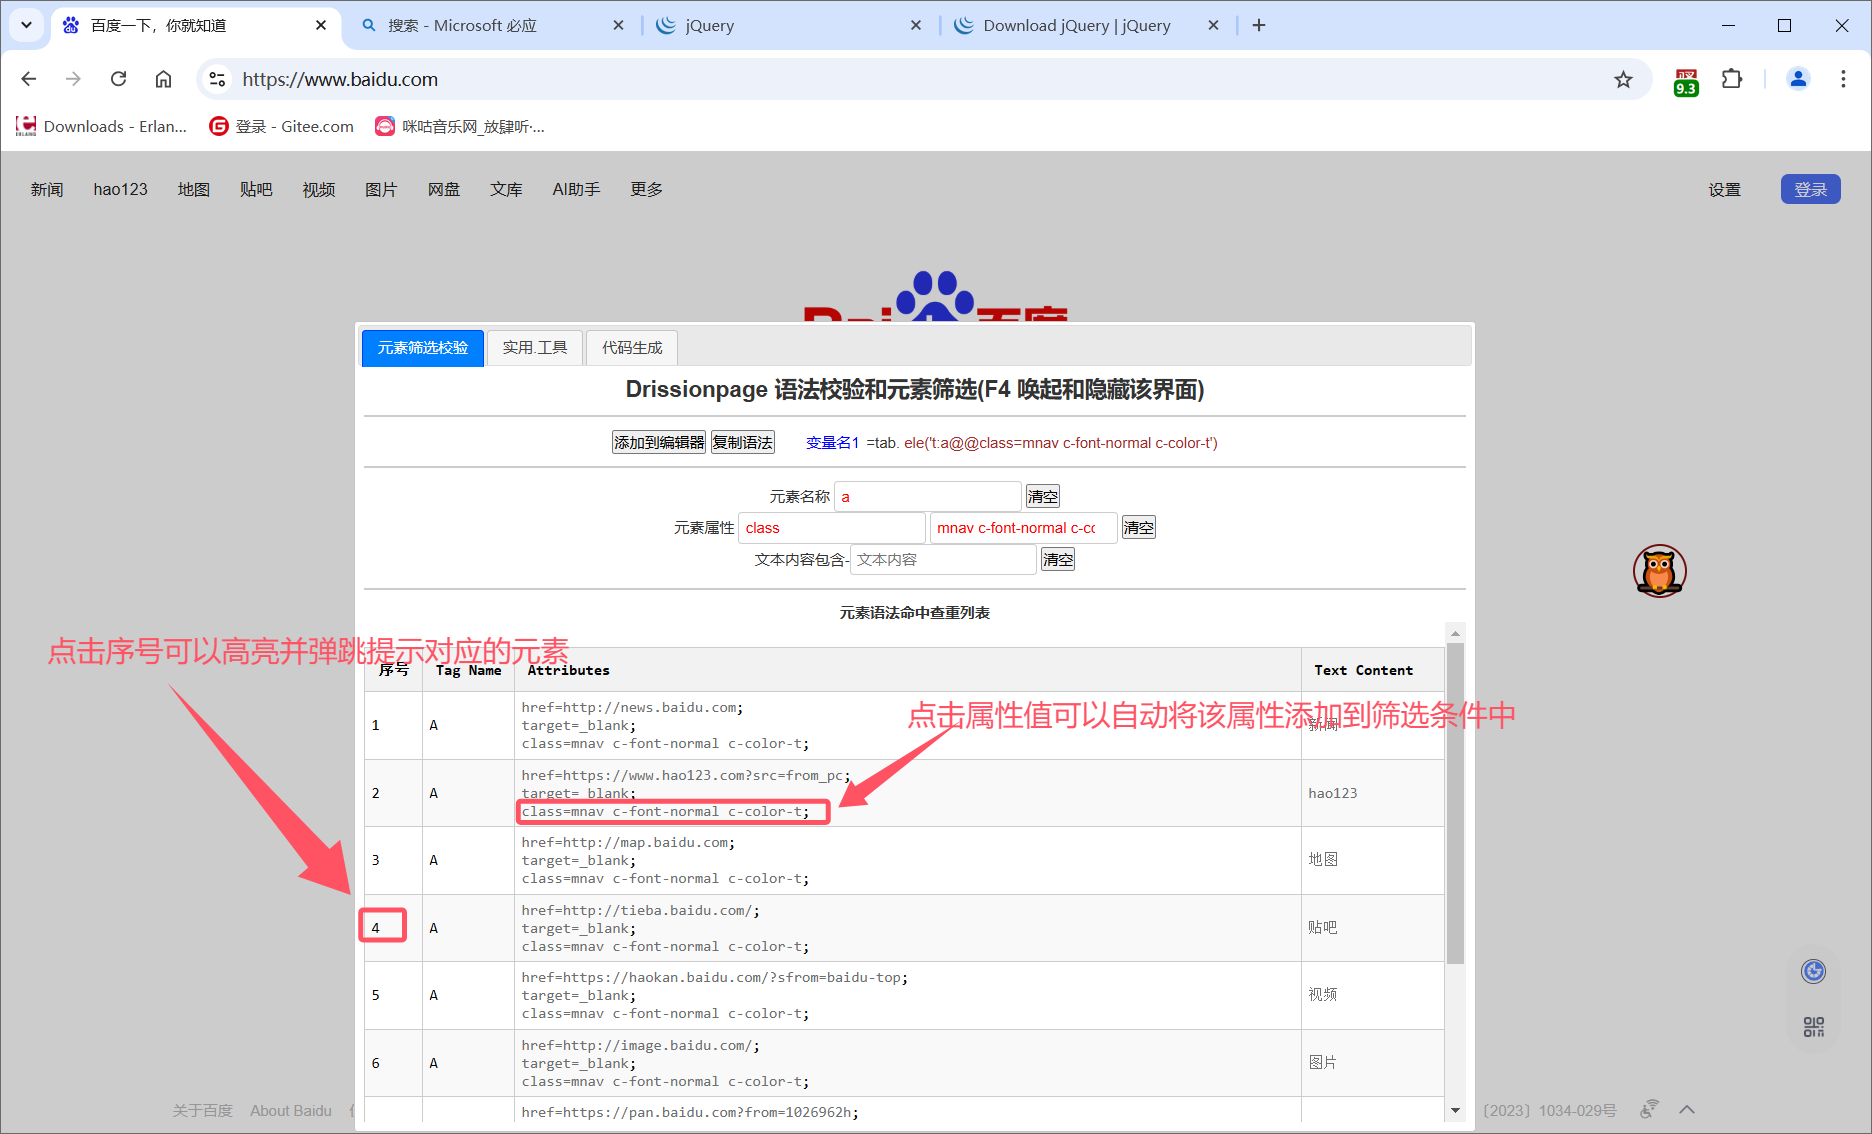
Task: Open the AI助手 nav link
Action: click(x=576, y=189)
